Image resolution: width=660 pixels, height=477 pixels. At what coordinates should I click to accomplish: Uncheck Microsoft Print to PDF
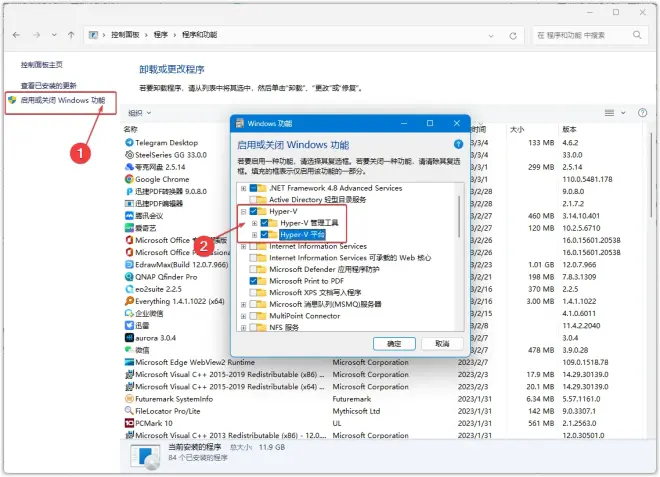click(253, 281)
